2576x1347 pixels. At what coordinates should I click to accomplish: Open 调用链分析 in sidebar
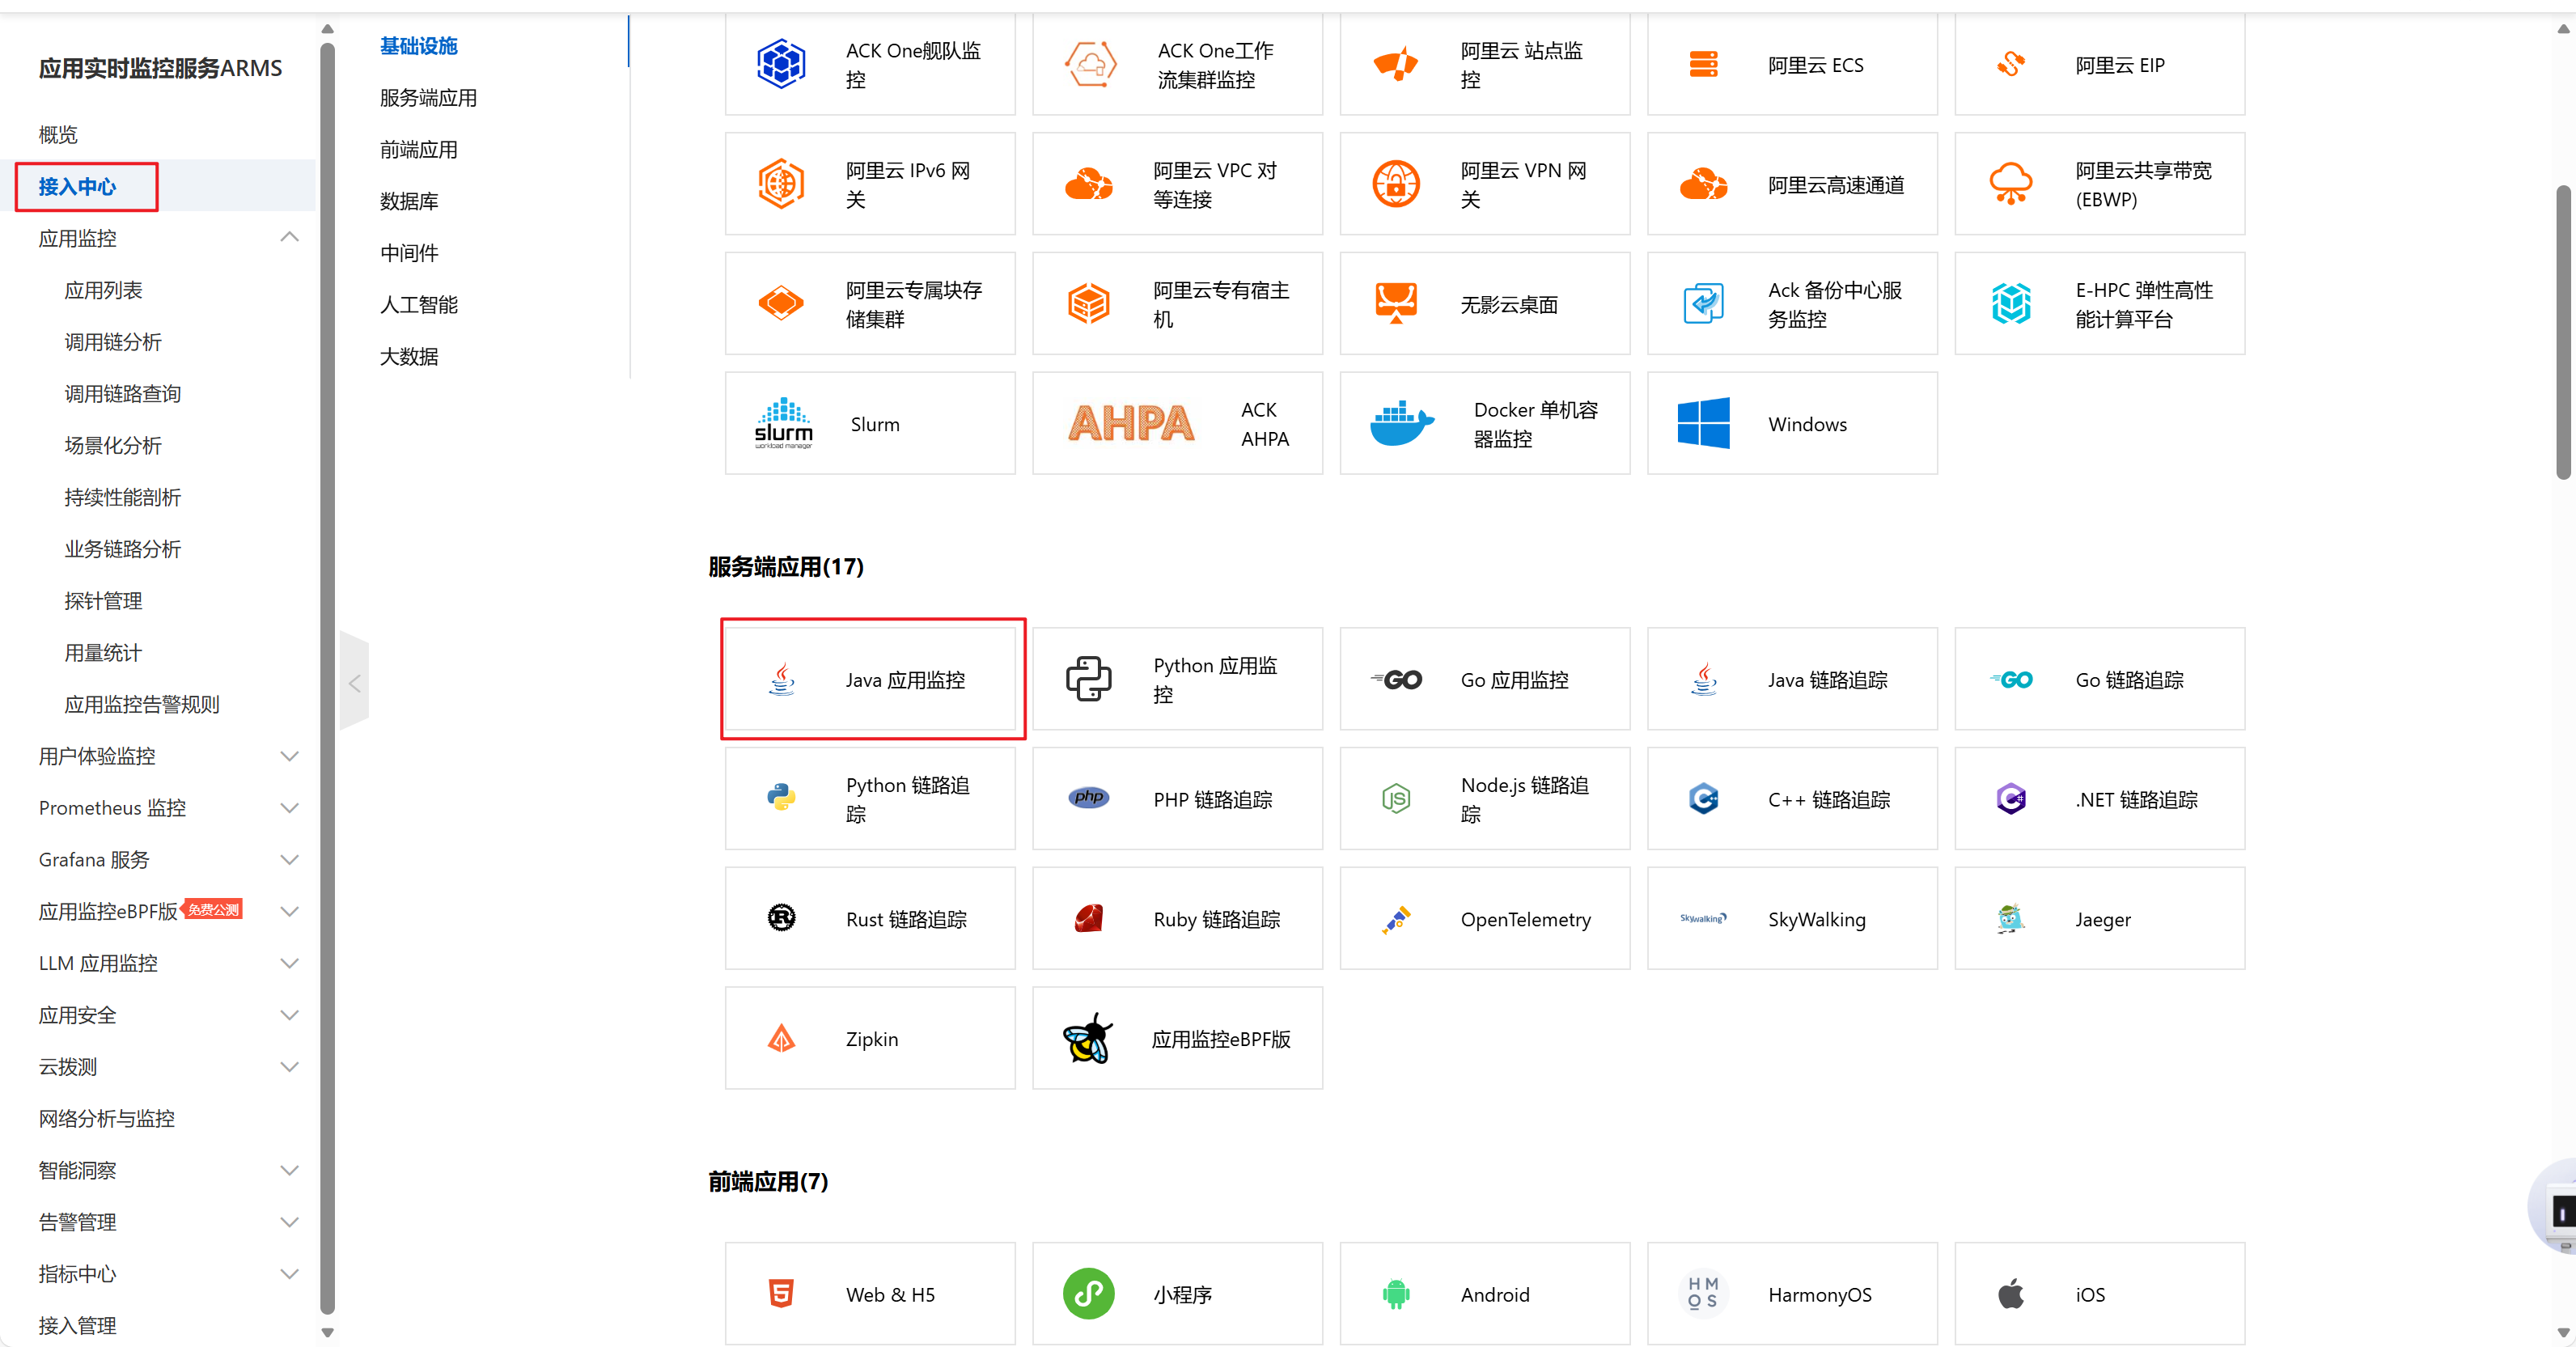click(x=113, y=342)
